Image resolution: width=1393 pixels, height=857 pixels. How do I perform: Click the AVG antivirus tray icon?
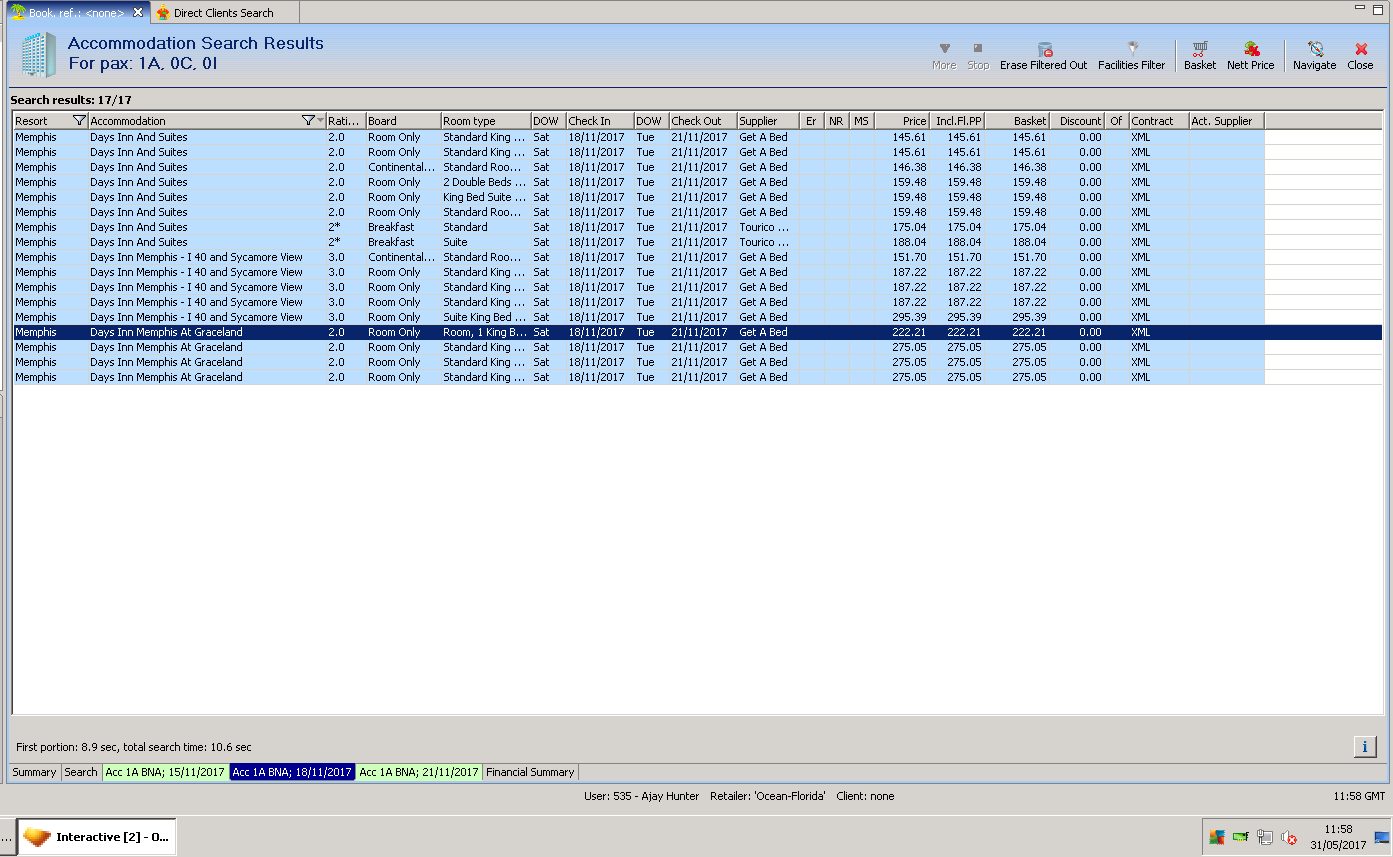coord(1216,838)
